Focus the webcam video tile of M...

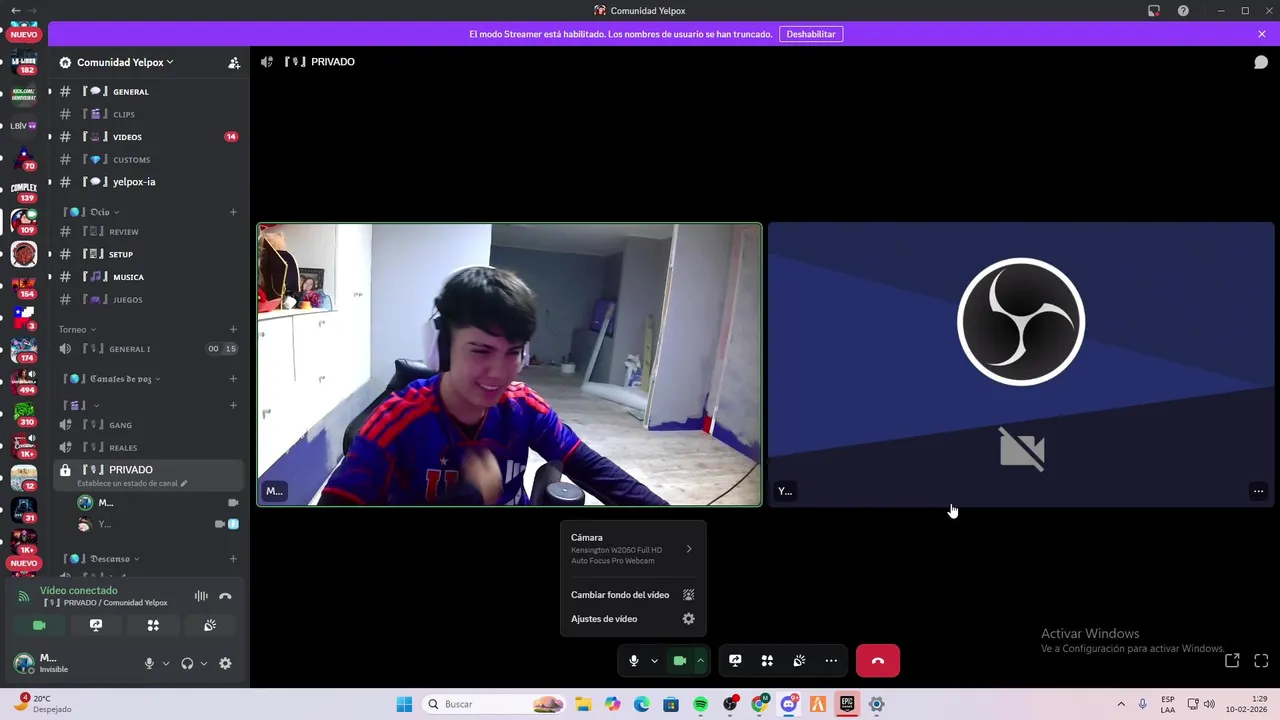pos(509,364)
